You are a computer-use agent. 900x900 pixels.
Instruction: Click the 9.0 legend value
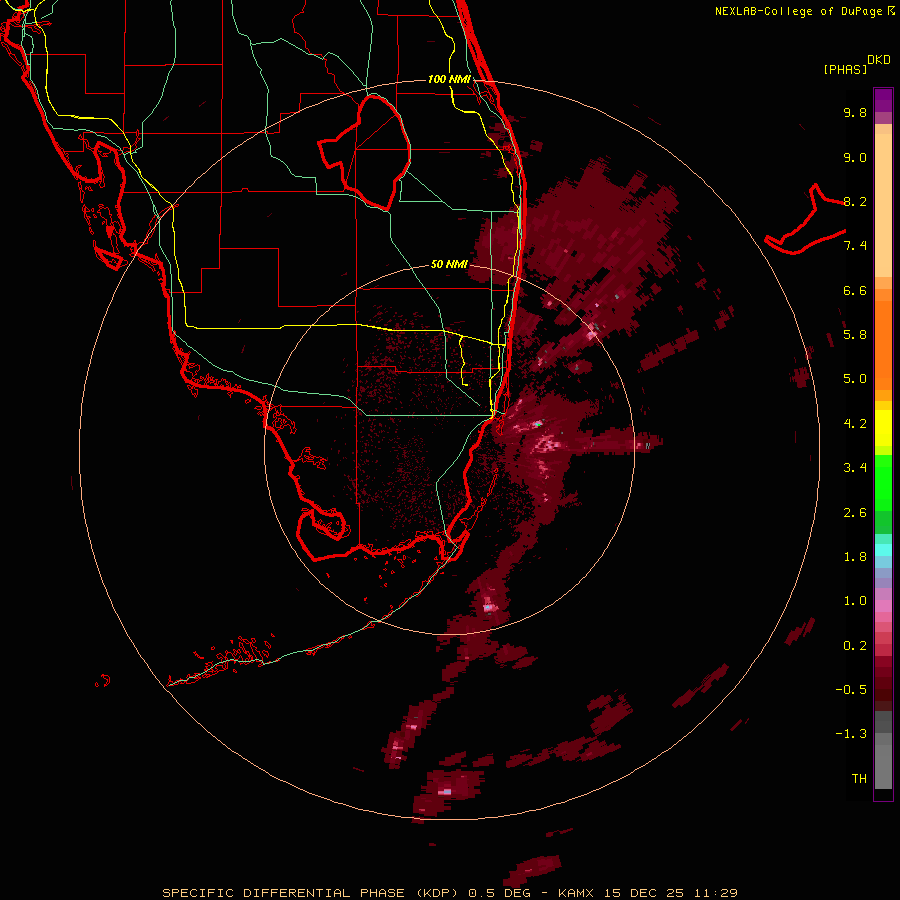(855, 157)
